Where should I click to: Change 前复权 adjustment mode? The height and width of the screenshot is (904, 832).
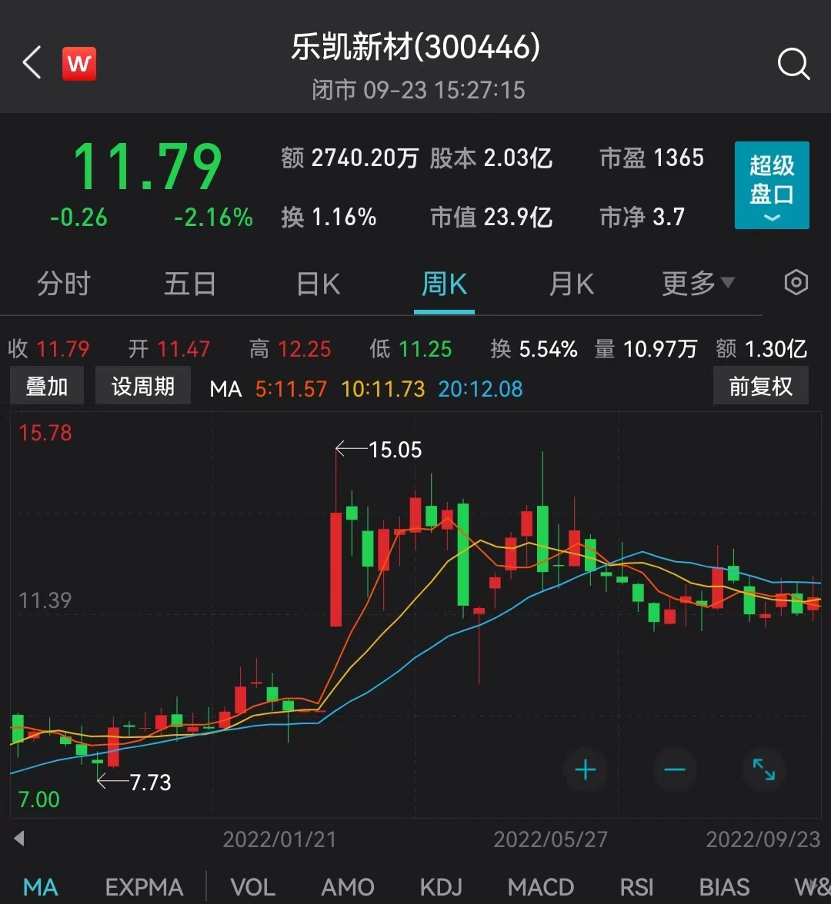[x=761, y=386]
